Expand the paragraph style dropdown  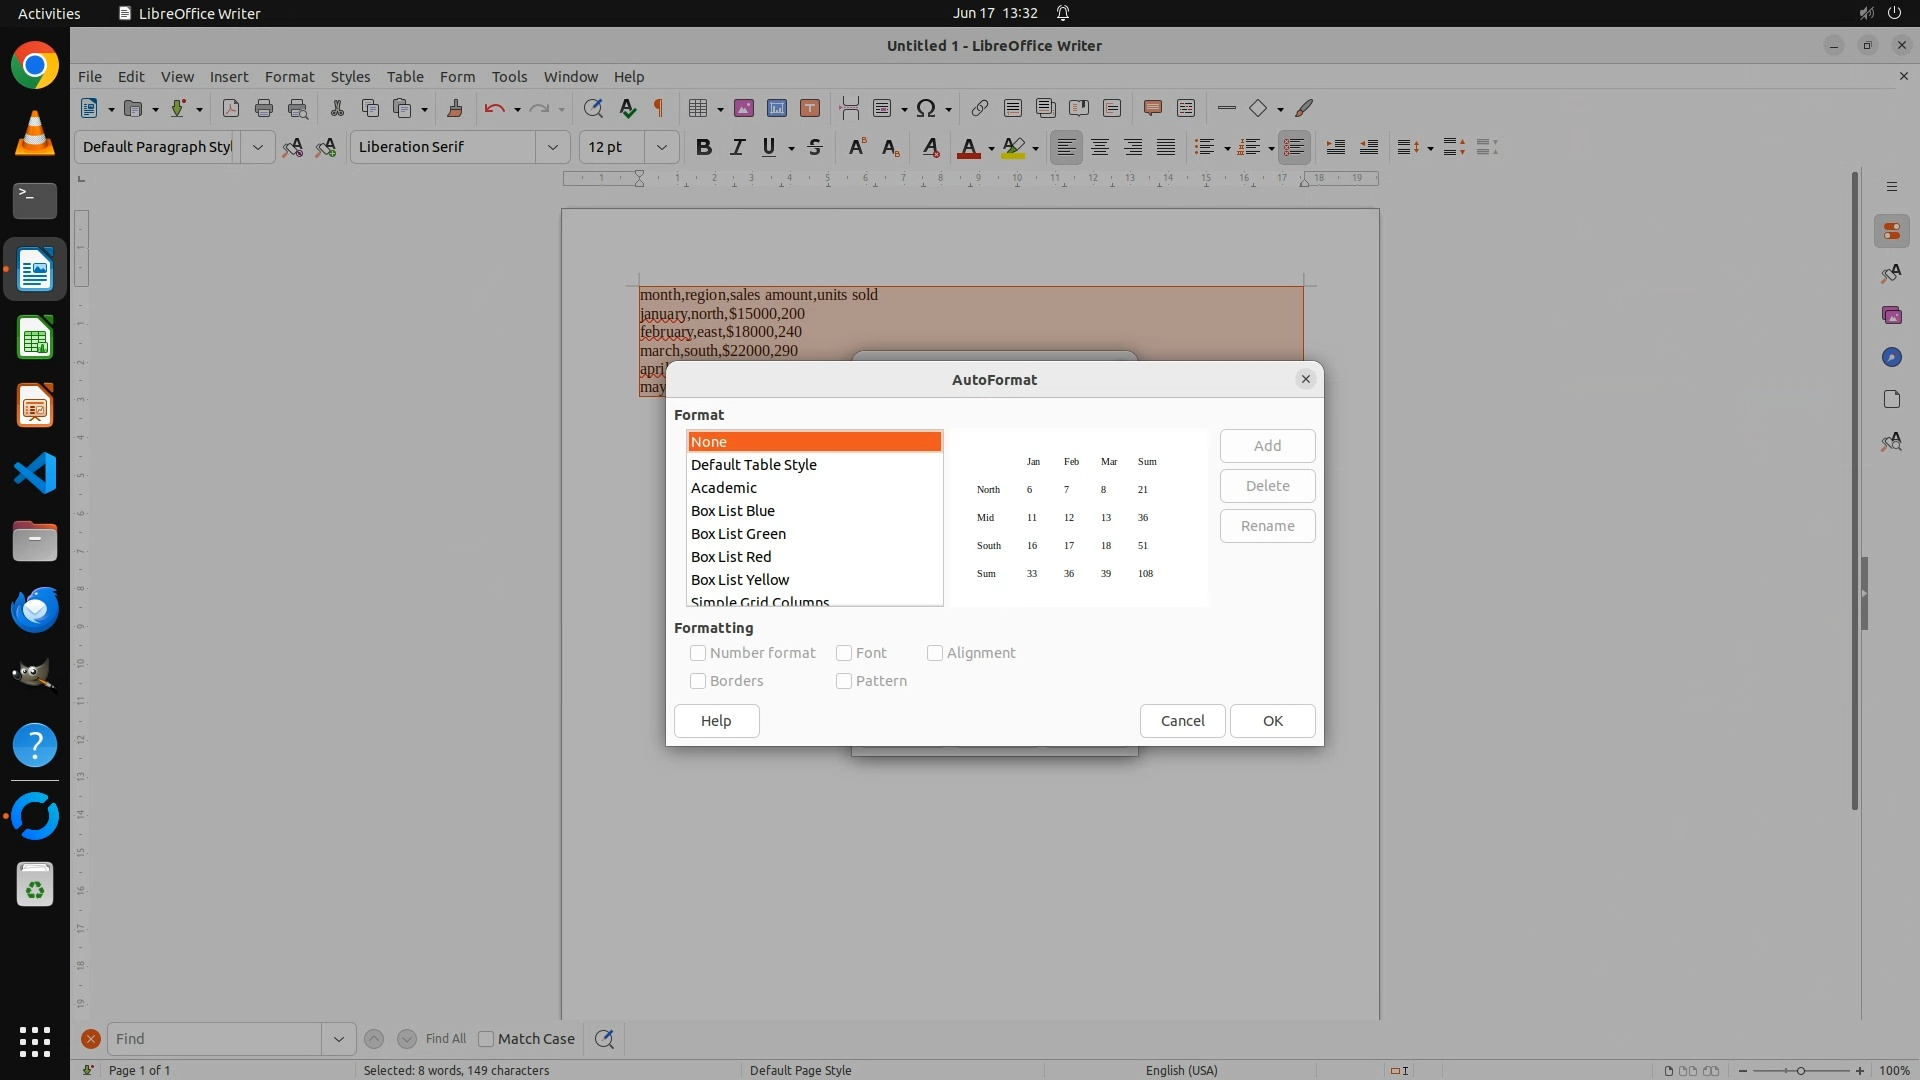[257, 147]
